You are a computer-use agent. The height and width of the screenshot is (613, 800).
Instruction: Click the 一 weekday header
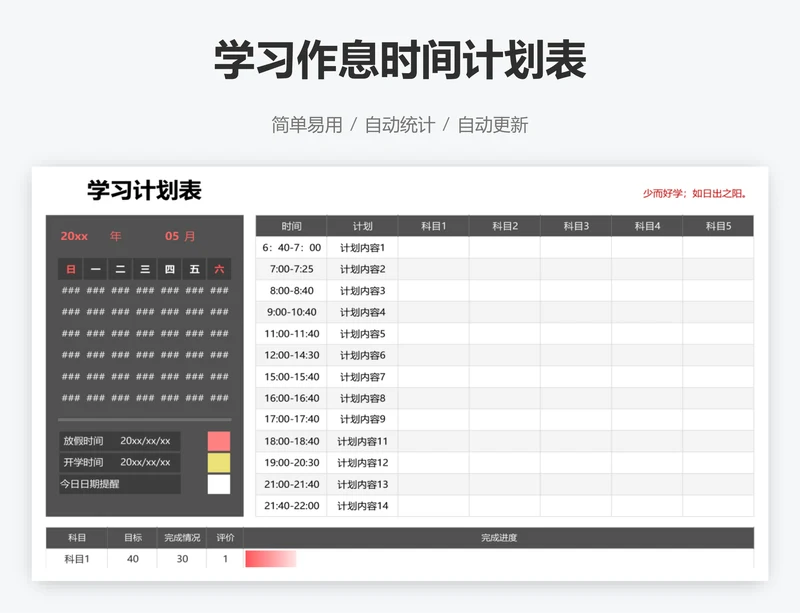click(x=95, y=269)
